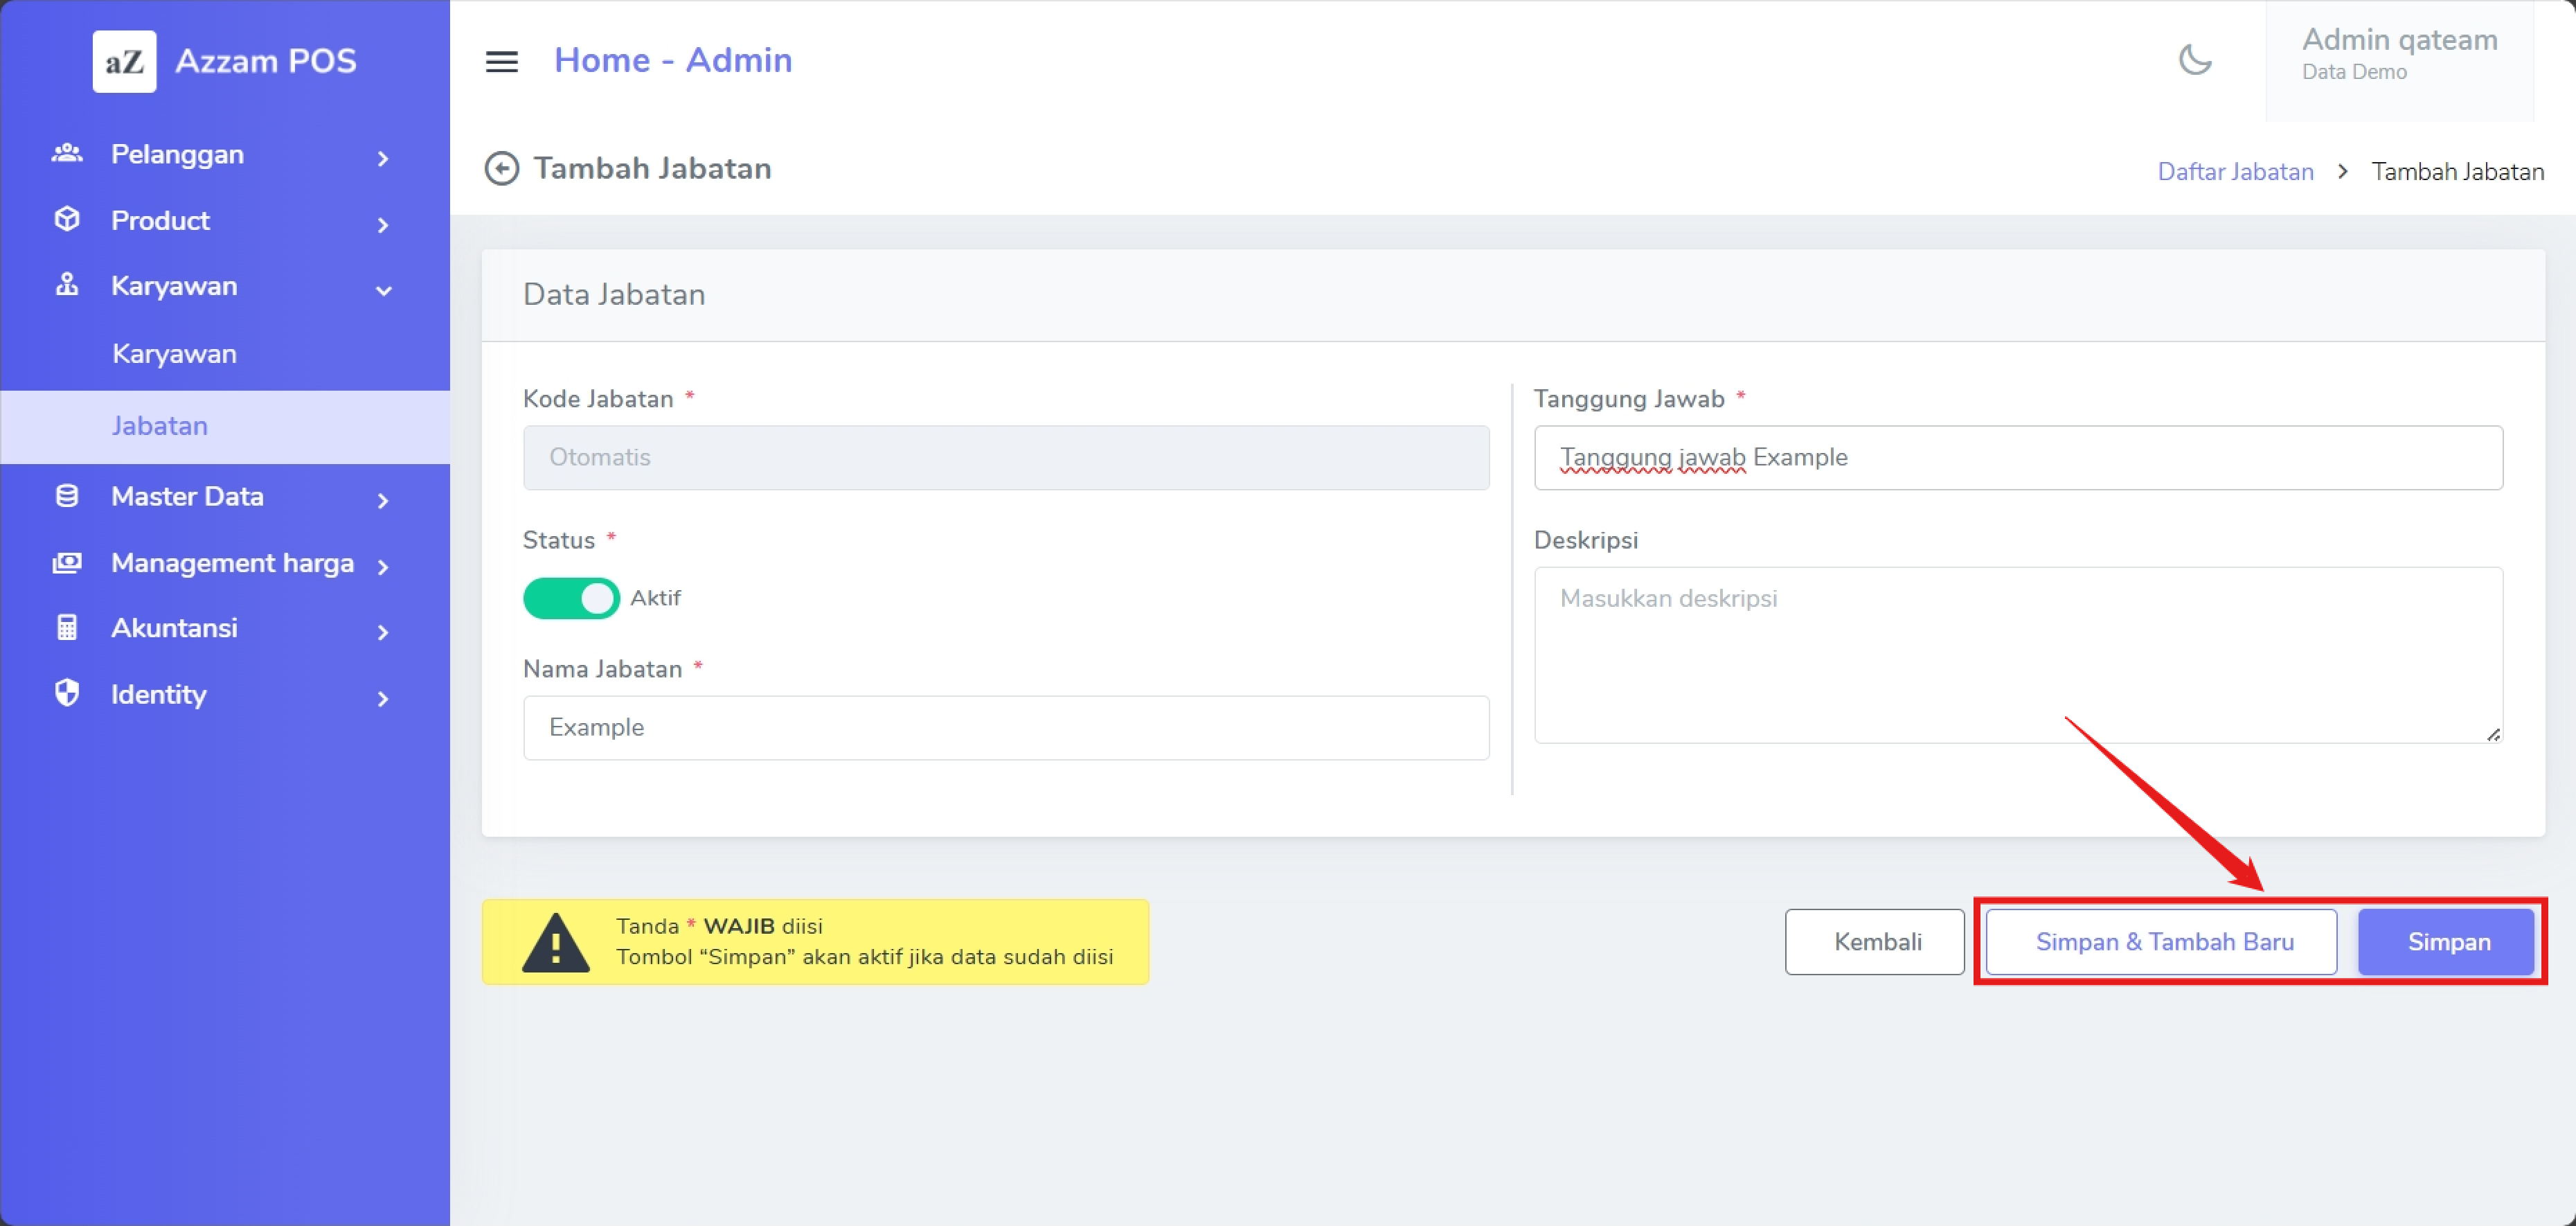Click the Simpan button

click(x=2447, y=942)
